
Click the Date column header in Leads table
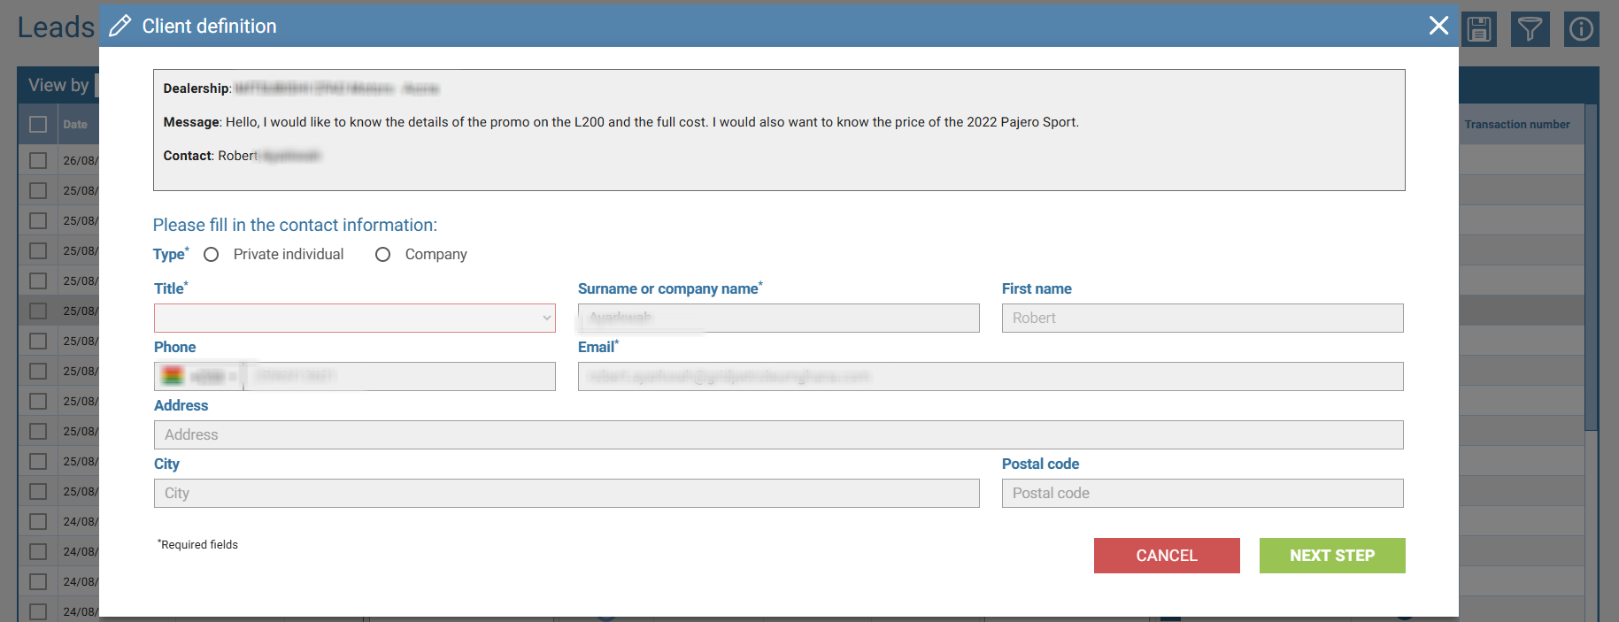pyautogui.click(x=75, y=125)
